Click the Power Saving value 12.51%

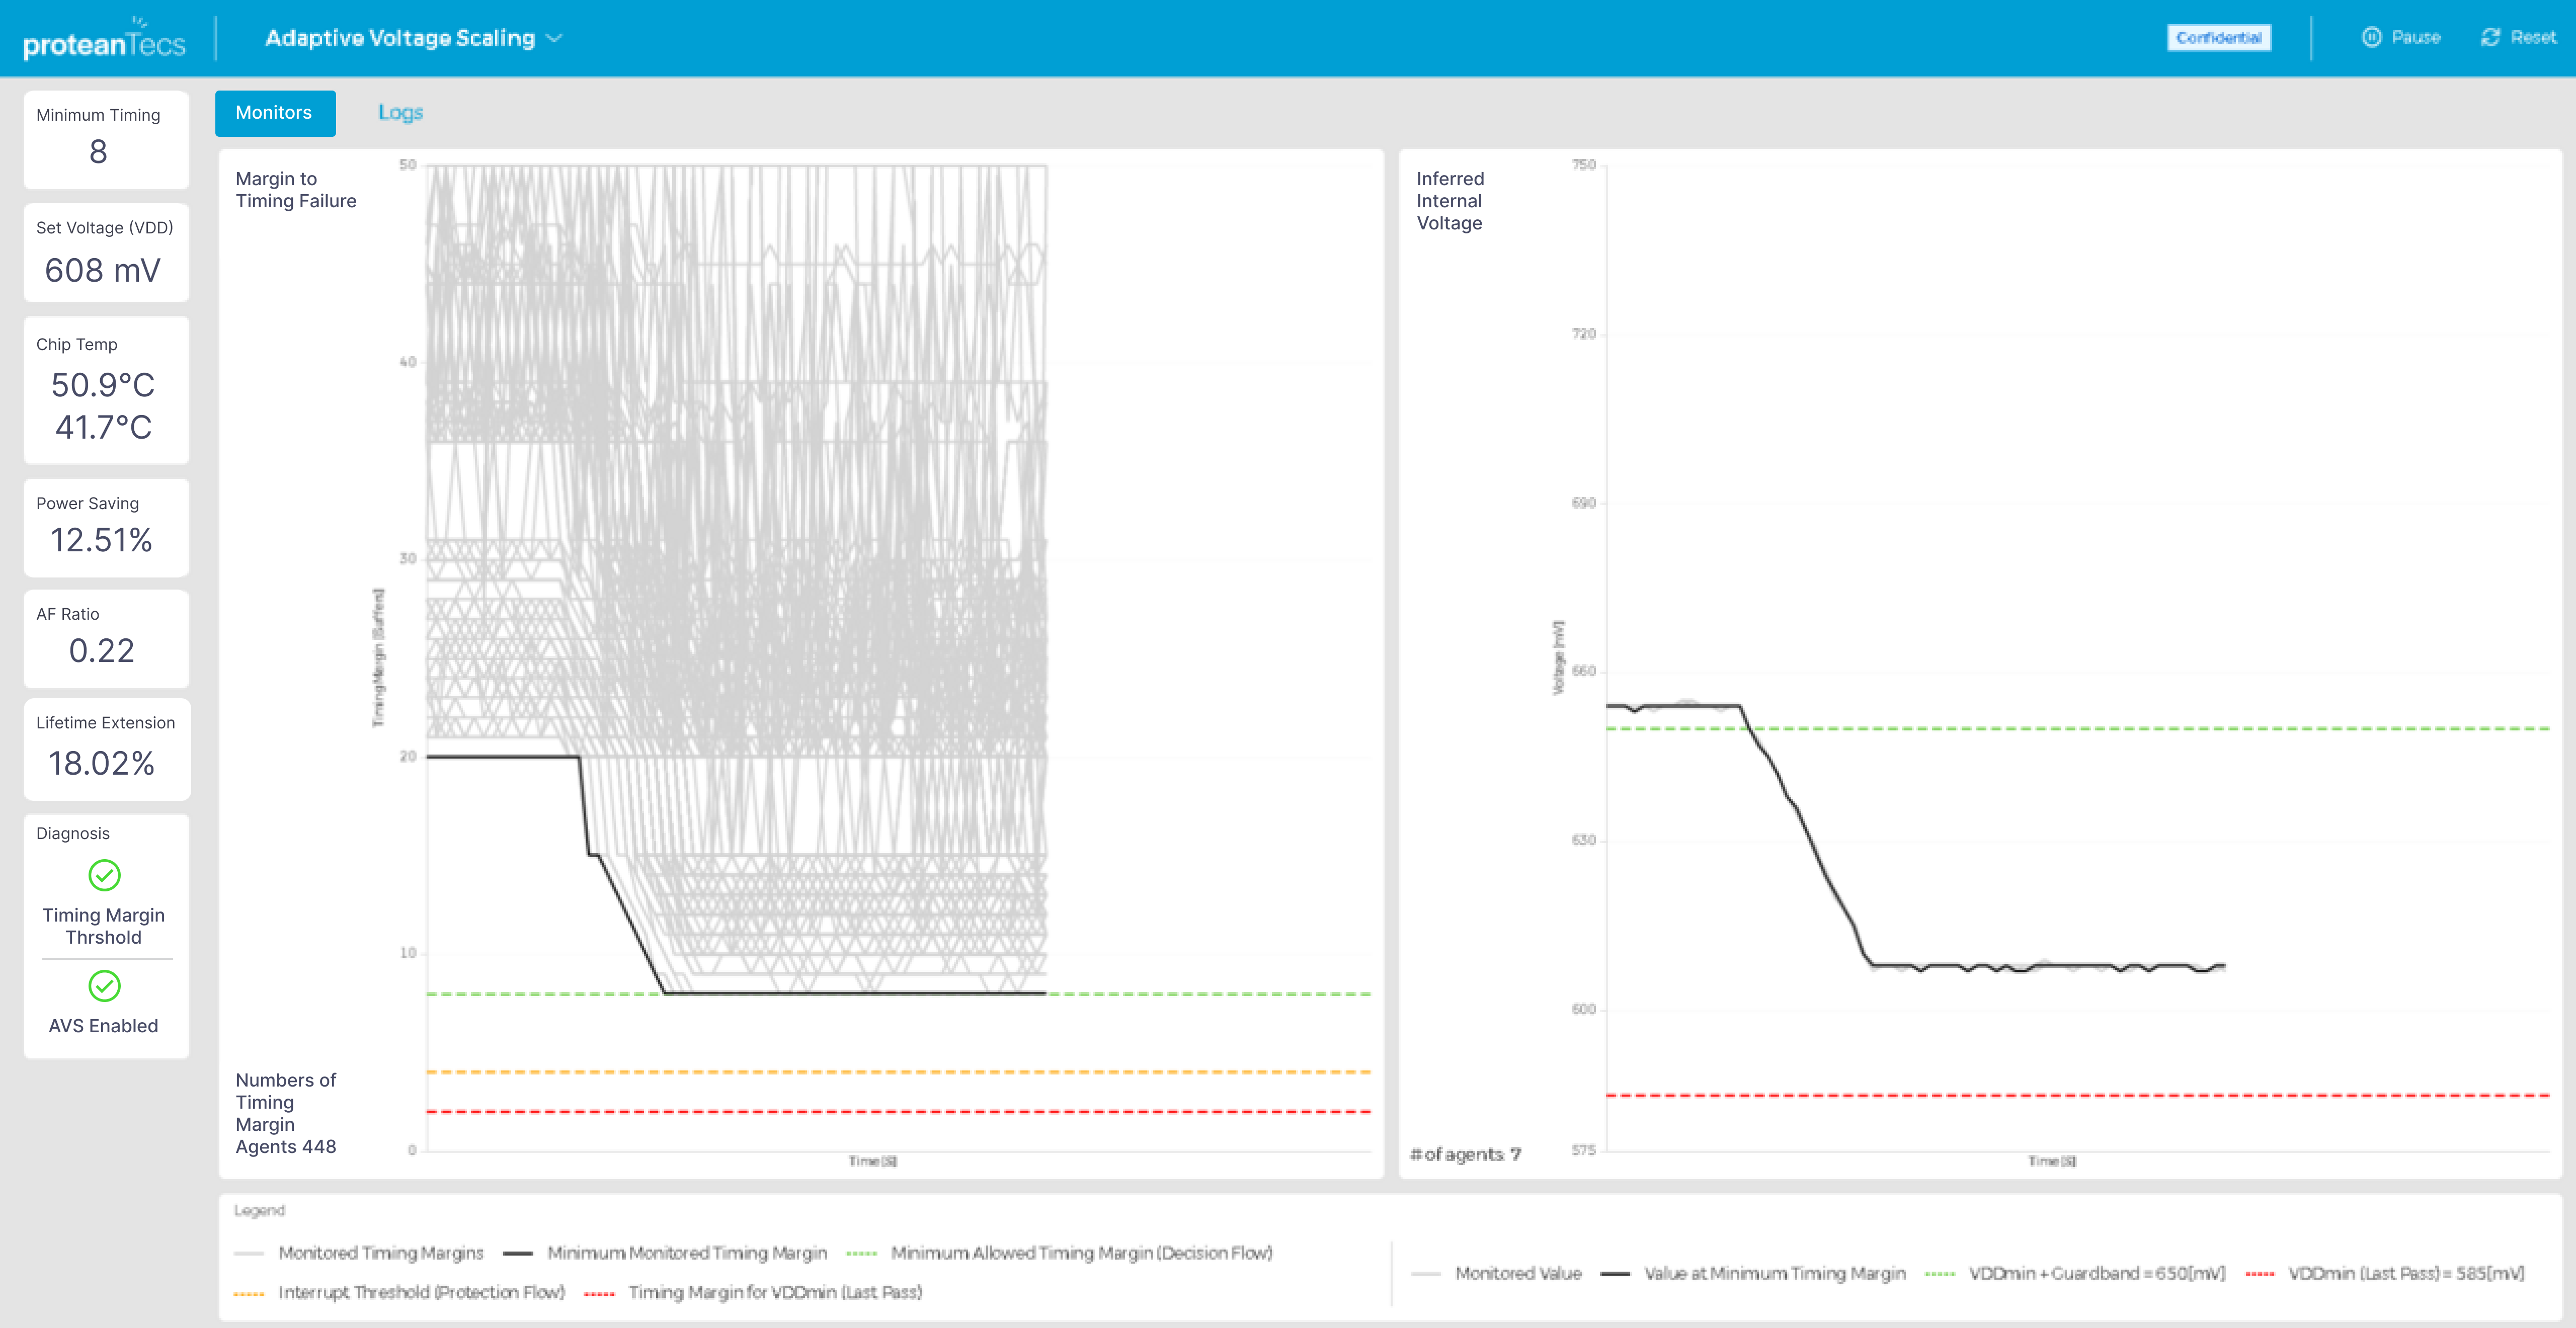(101, 541)
